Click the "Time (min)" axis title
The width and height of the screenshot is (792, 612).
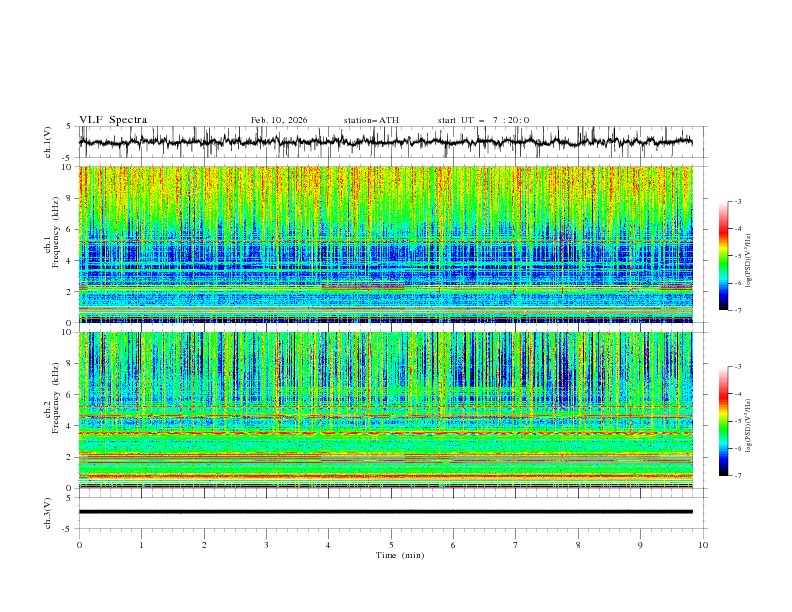point(400,555)
